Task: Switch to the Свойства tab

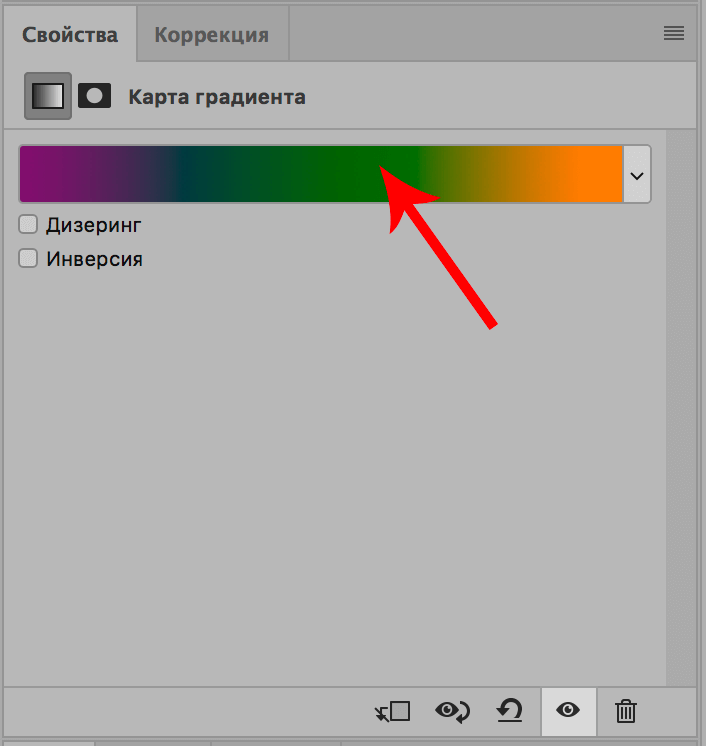Action: click(x=71, y=35)
